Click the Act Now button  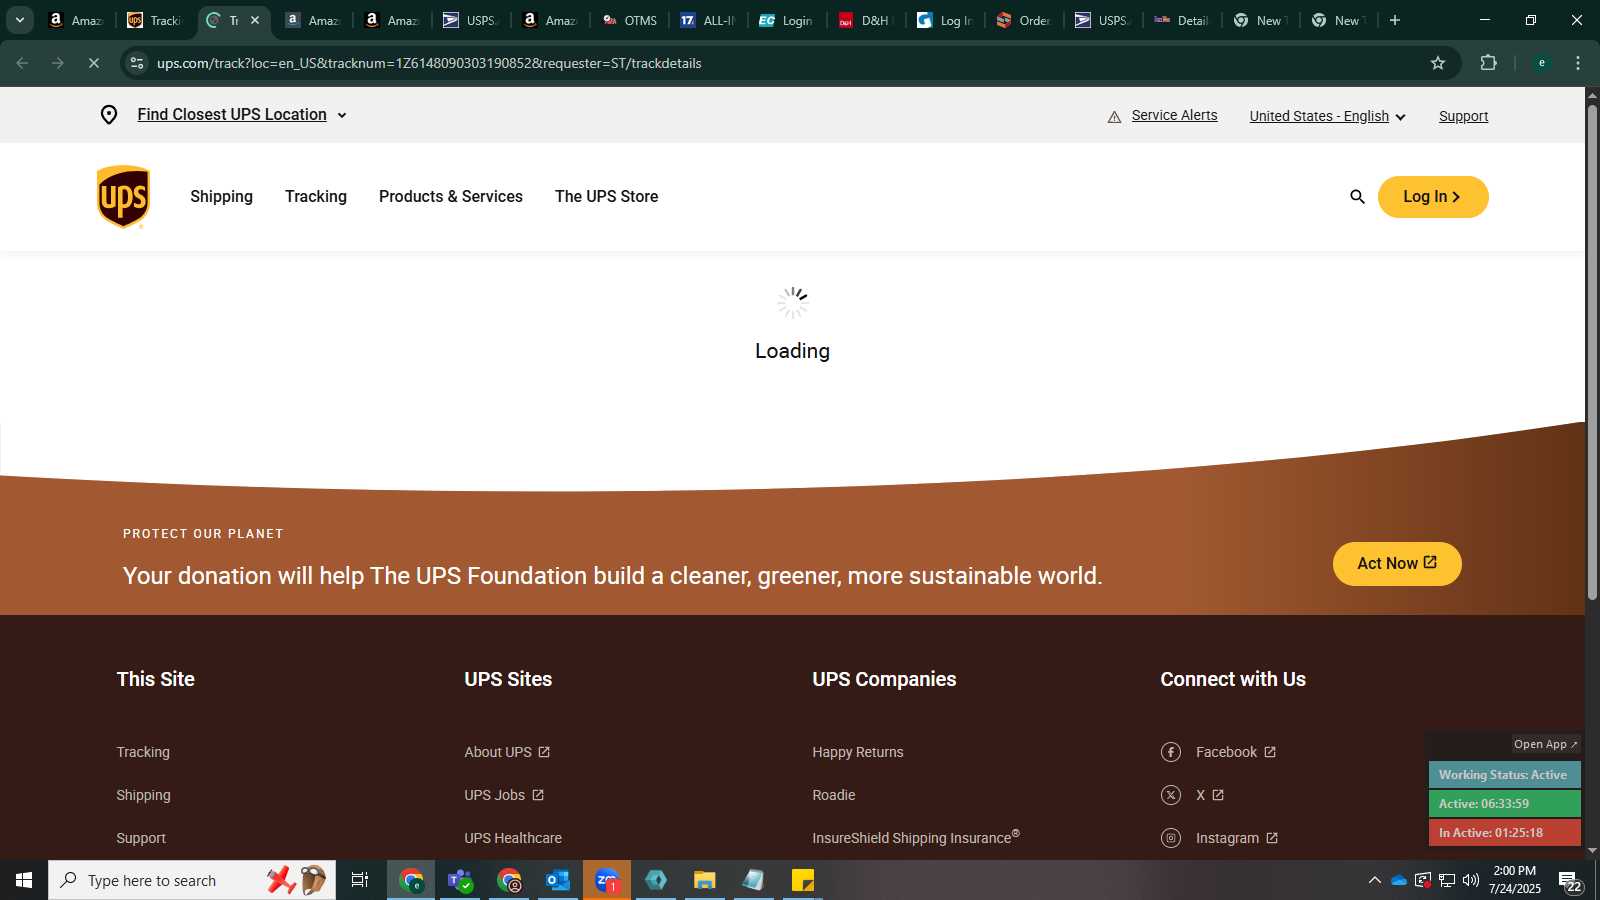pyautogui.click(x=1397, y=564)
